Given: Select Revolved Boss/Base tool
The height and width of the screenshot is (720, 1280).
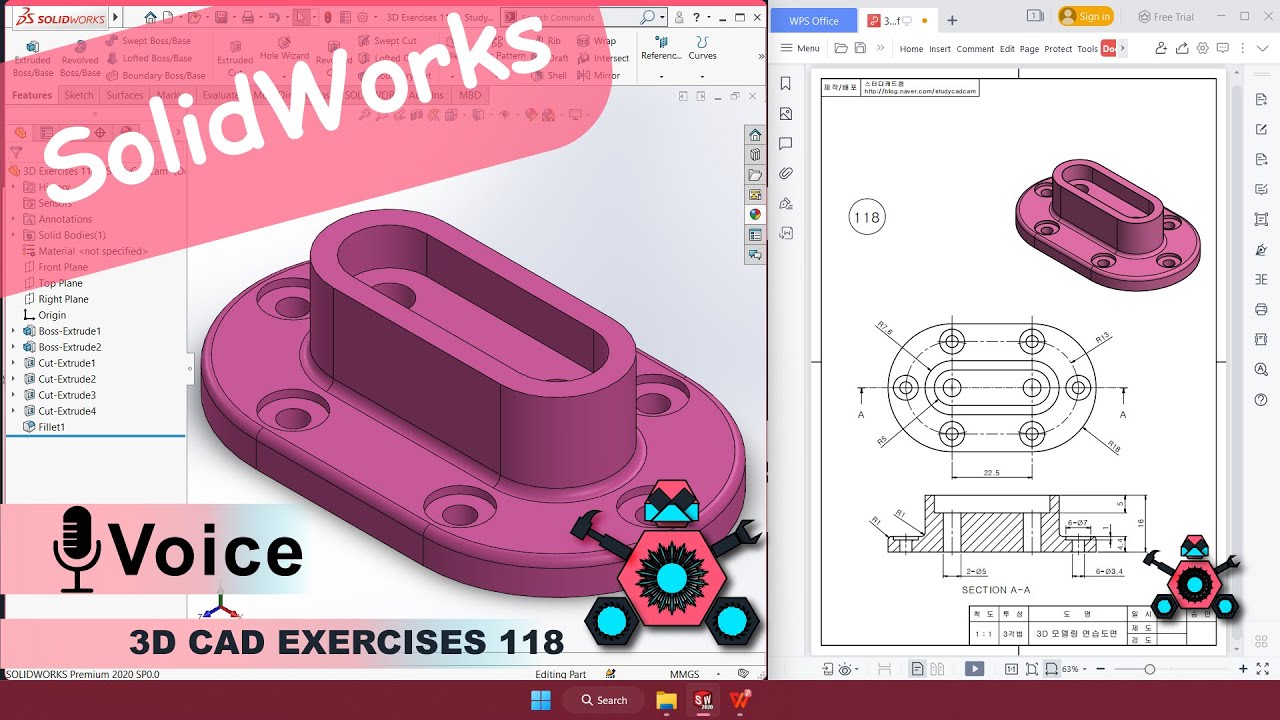Looking at the screenshot, I should [x=80, y=60].
